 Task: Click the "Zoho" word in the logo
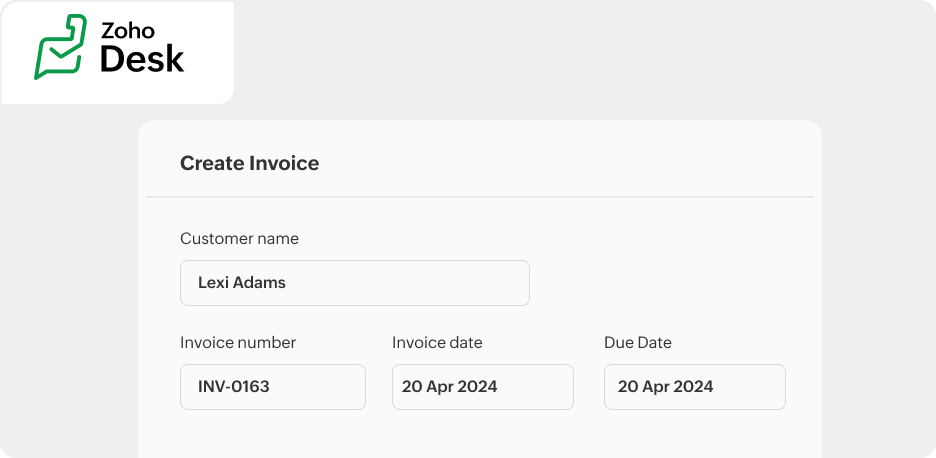point(126,30)
